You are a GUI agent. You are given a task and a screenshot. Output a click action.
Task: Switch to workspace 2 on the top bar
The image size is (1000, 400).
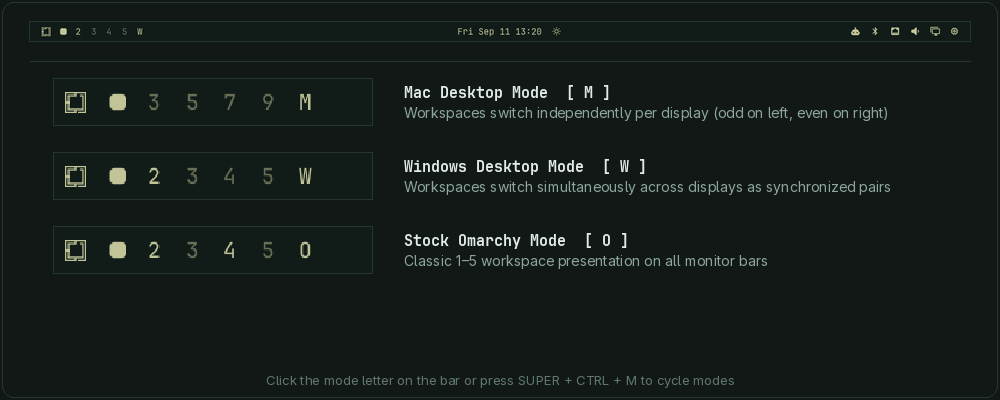pyautogui.click(x=78, y=31)
